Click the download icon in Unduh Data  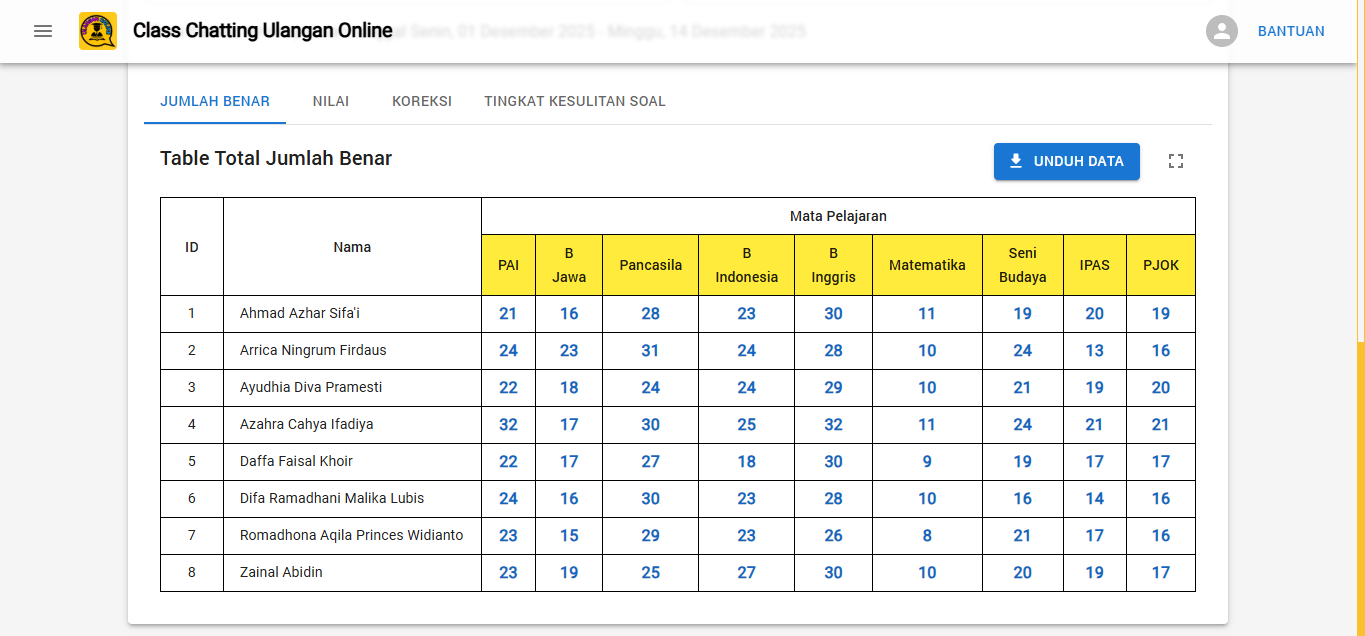(1016, 161)
